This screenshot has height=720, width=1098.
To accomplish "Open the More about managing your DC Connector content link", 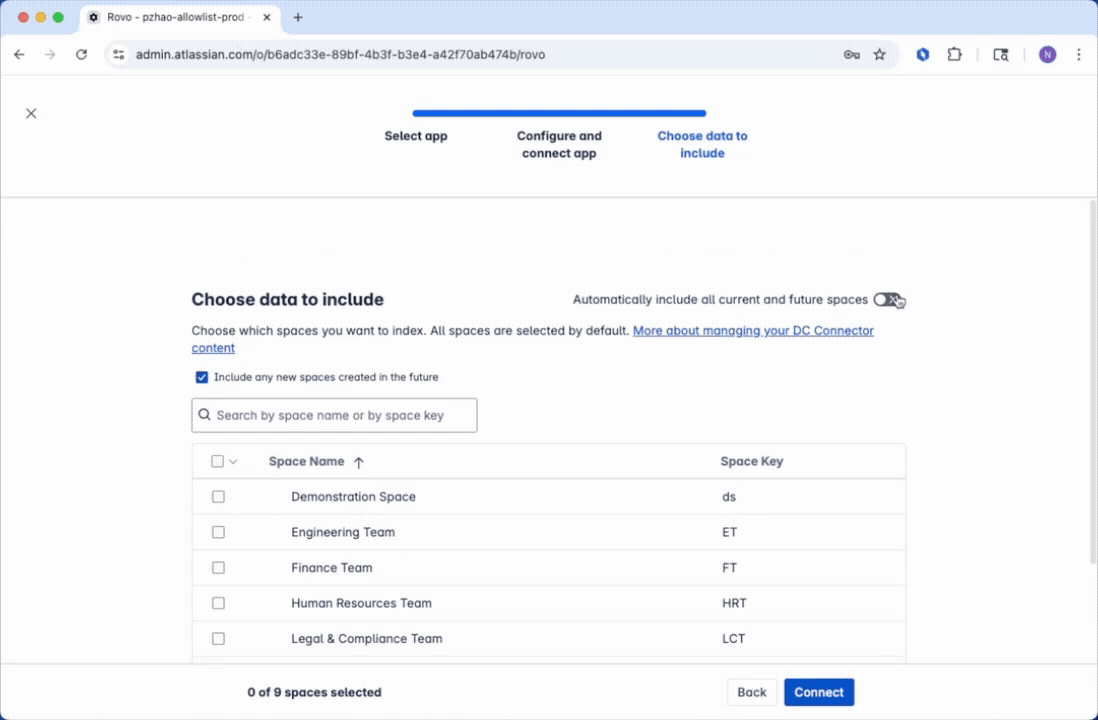I will [x=753, y=330].
